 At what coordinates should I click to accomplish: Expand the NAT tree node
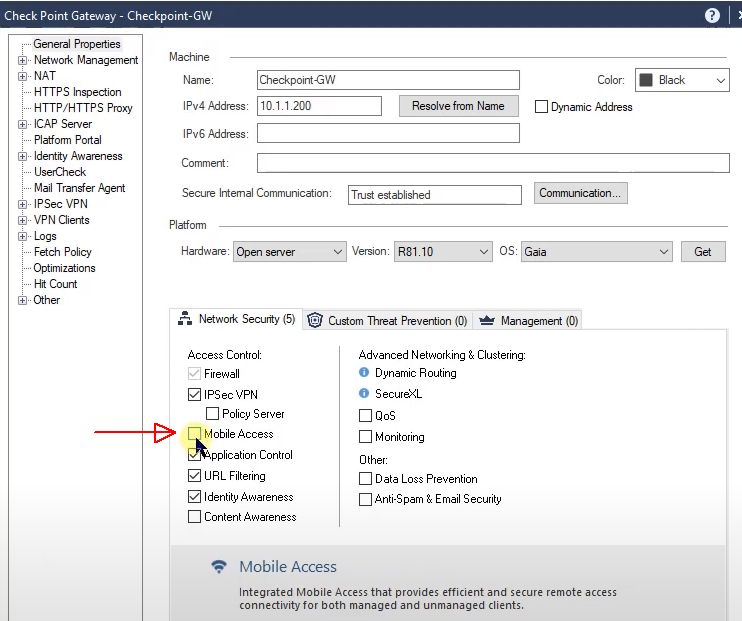pyautogui.click(x=22, y=76)
